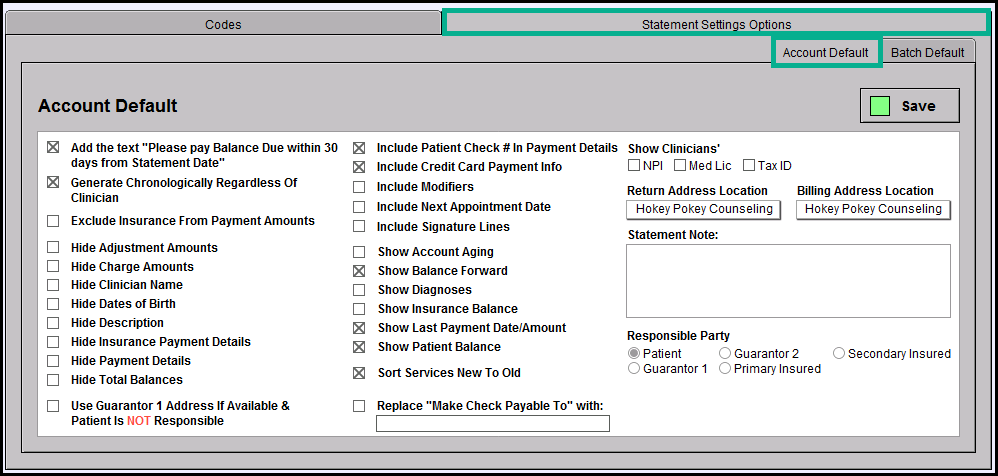Click the Save button
This screenshot has height=476, width=998.
tap(909, 106)
